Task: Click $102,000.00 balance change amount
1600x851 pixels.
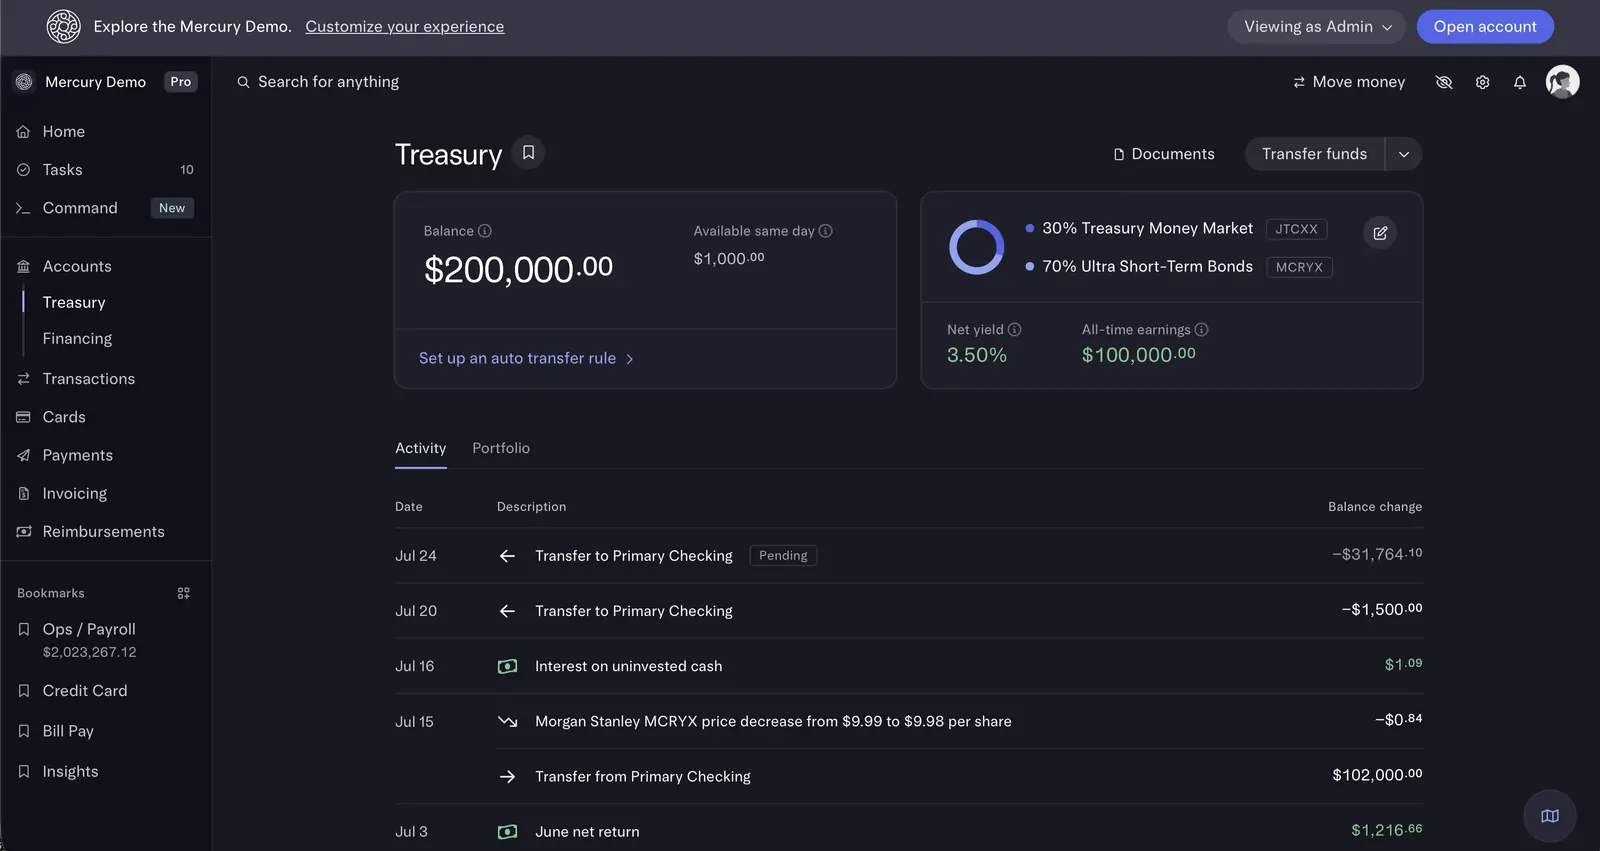Action: click(1377, 775)
